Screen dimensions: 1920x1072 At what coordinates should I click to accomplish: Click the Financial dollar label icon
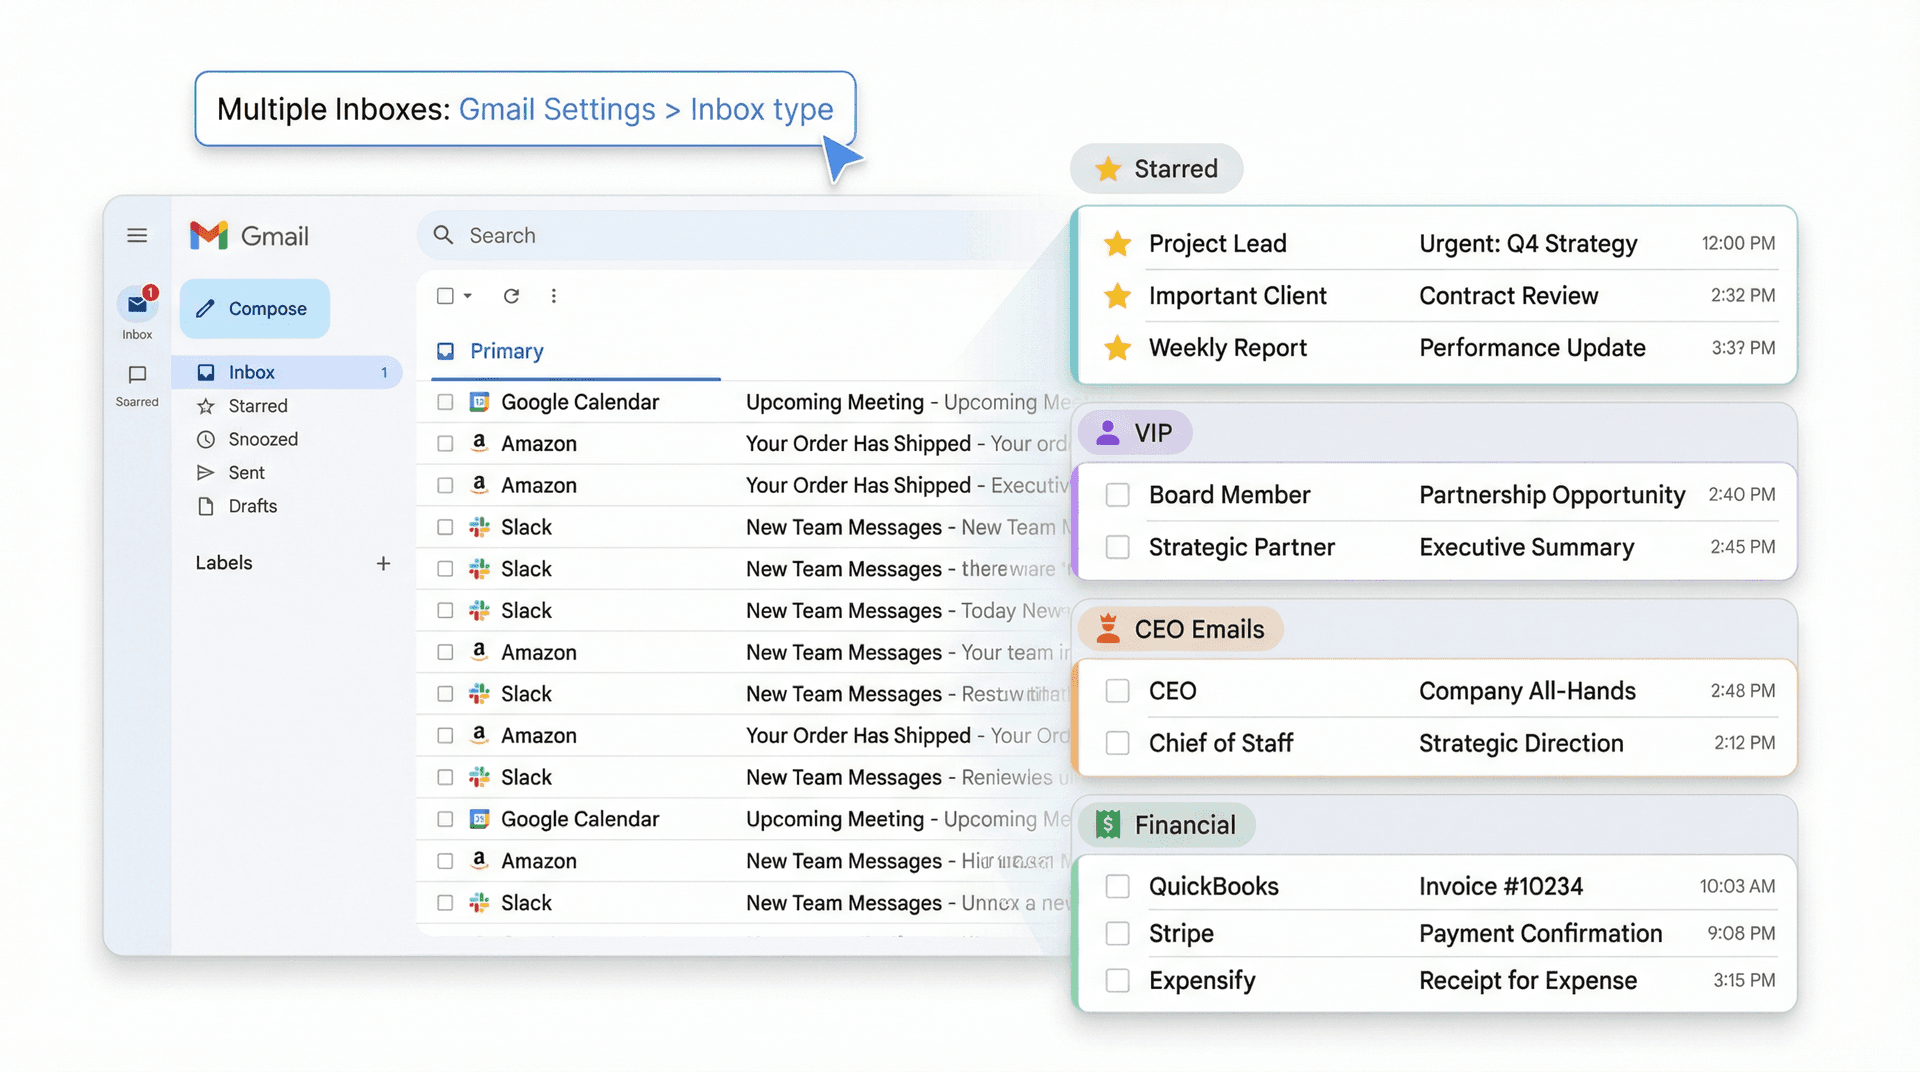[1108, 824]
